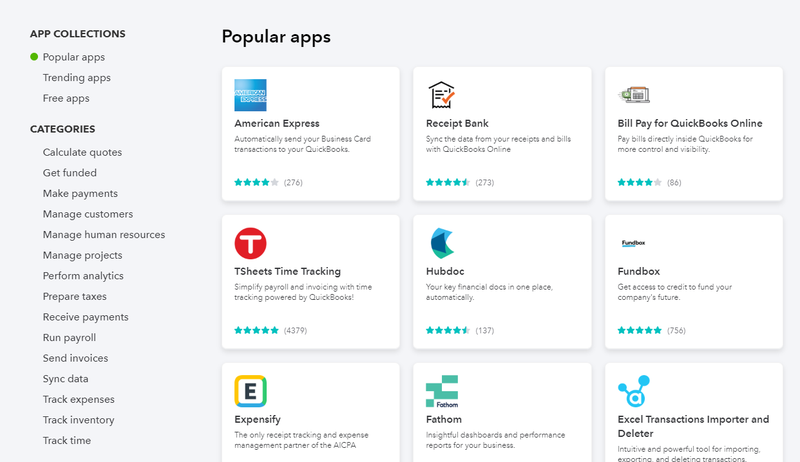Click the Hubdoc app logo
The height and width of the screenshot is (462, 800).
pyautogui.click(x=442, y=243)
